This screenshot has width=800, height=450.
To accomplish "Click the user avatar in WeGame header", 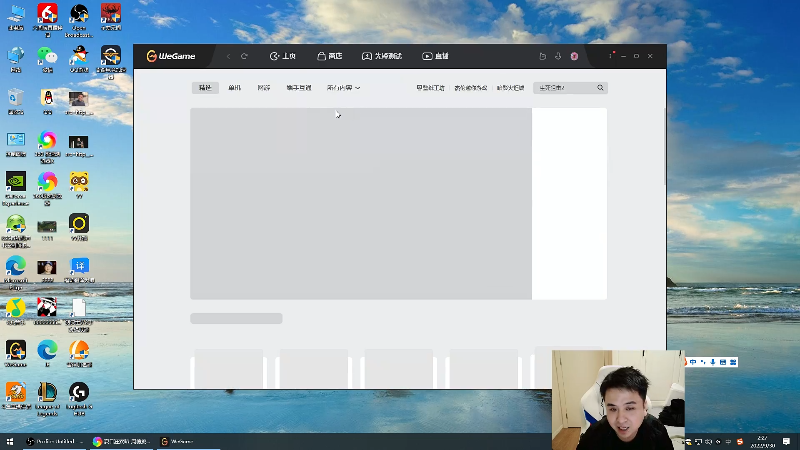I will tap(574, 56).
